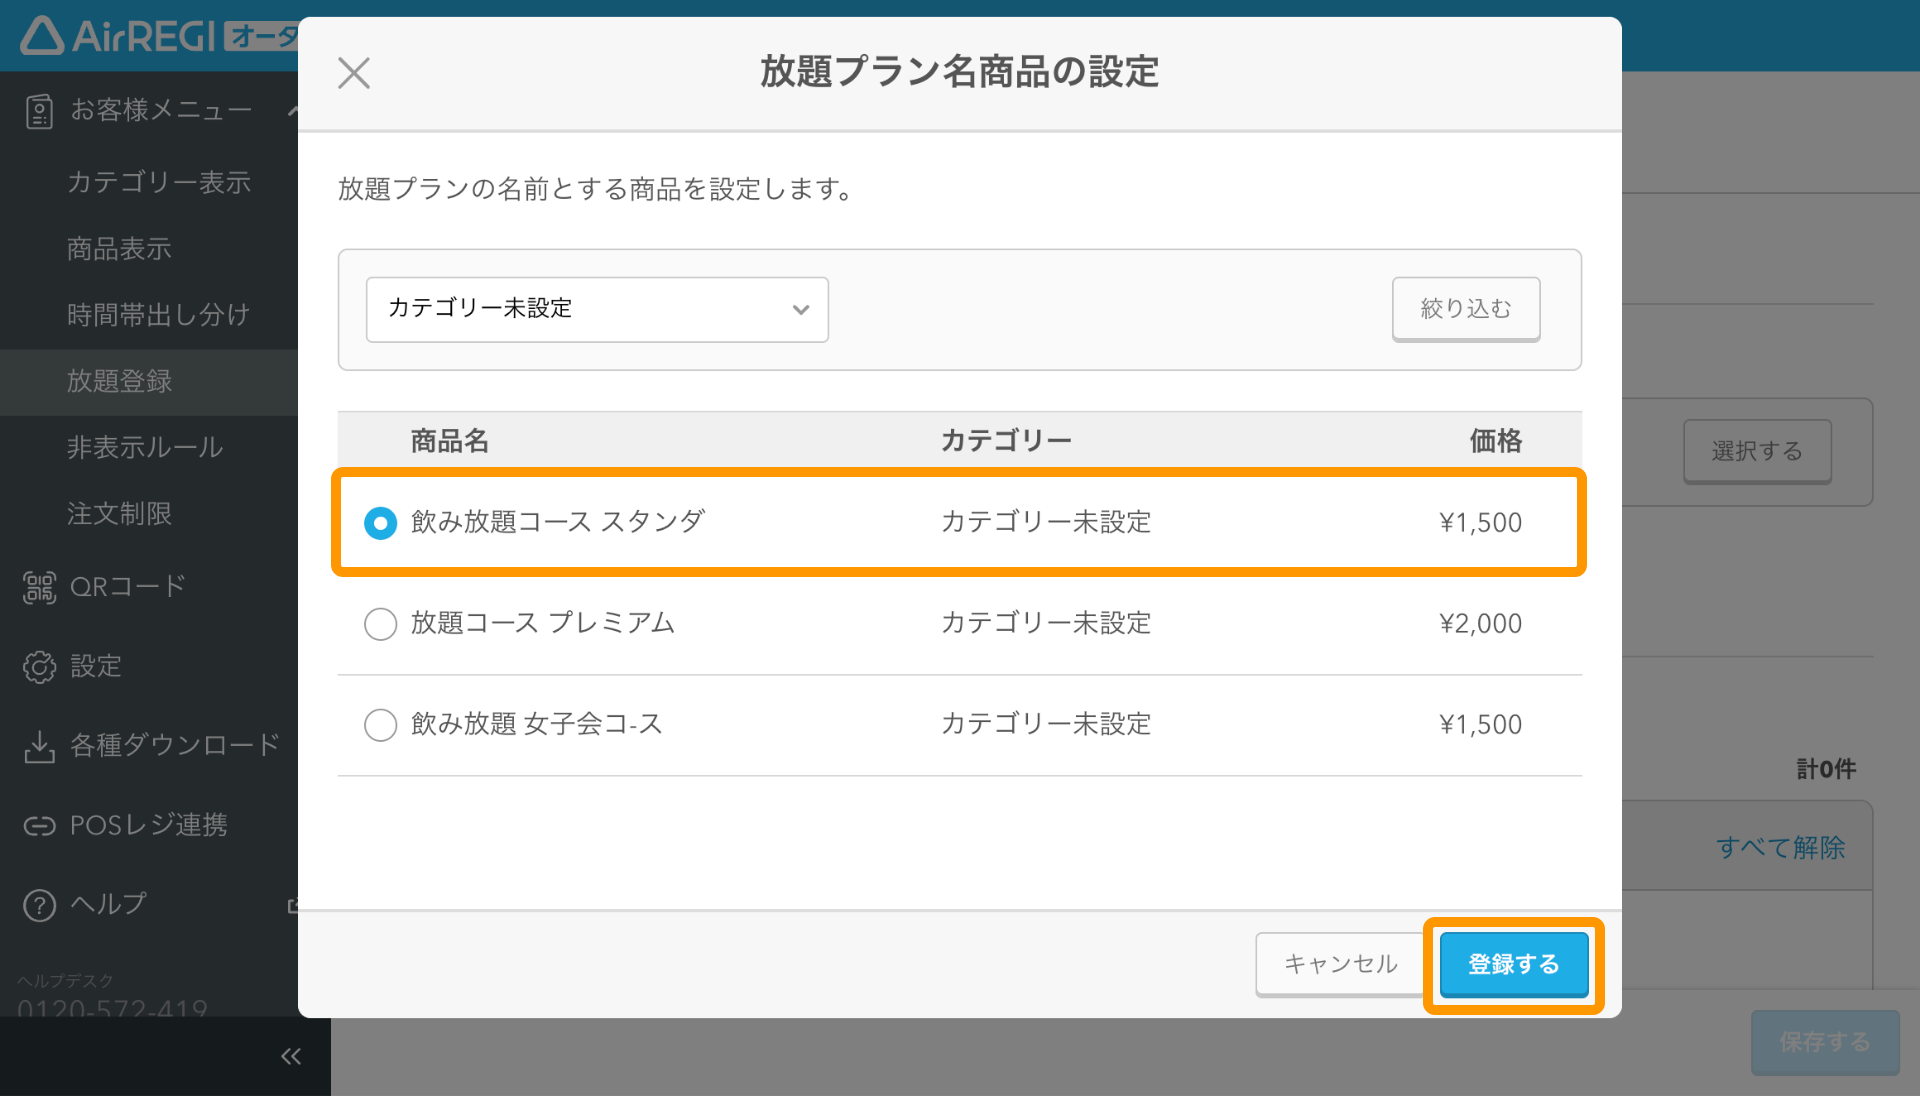Click the AirREGI logo icon
1920x1096 pixels.
42,36
